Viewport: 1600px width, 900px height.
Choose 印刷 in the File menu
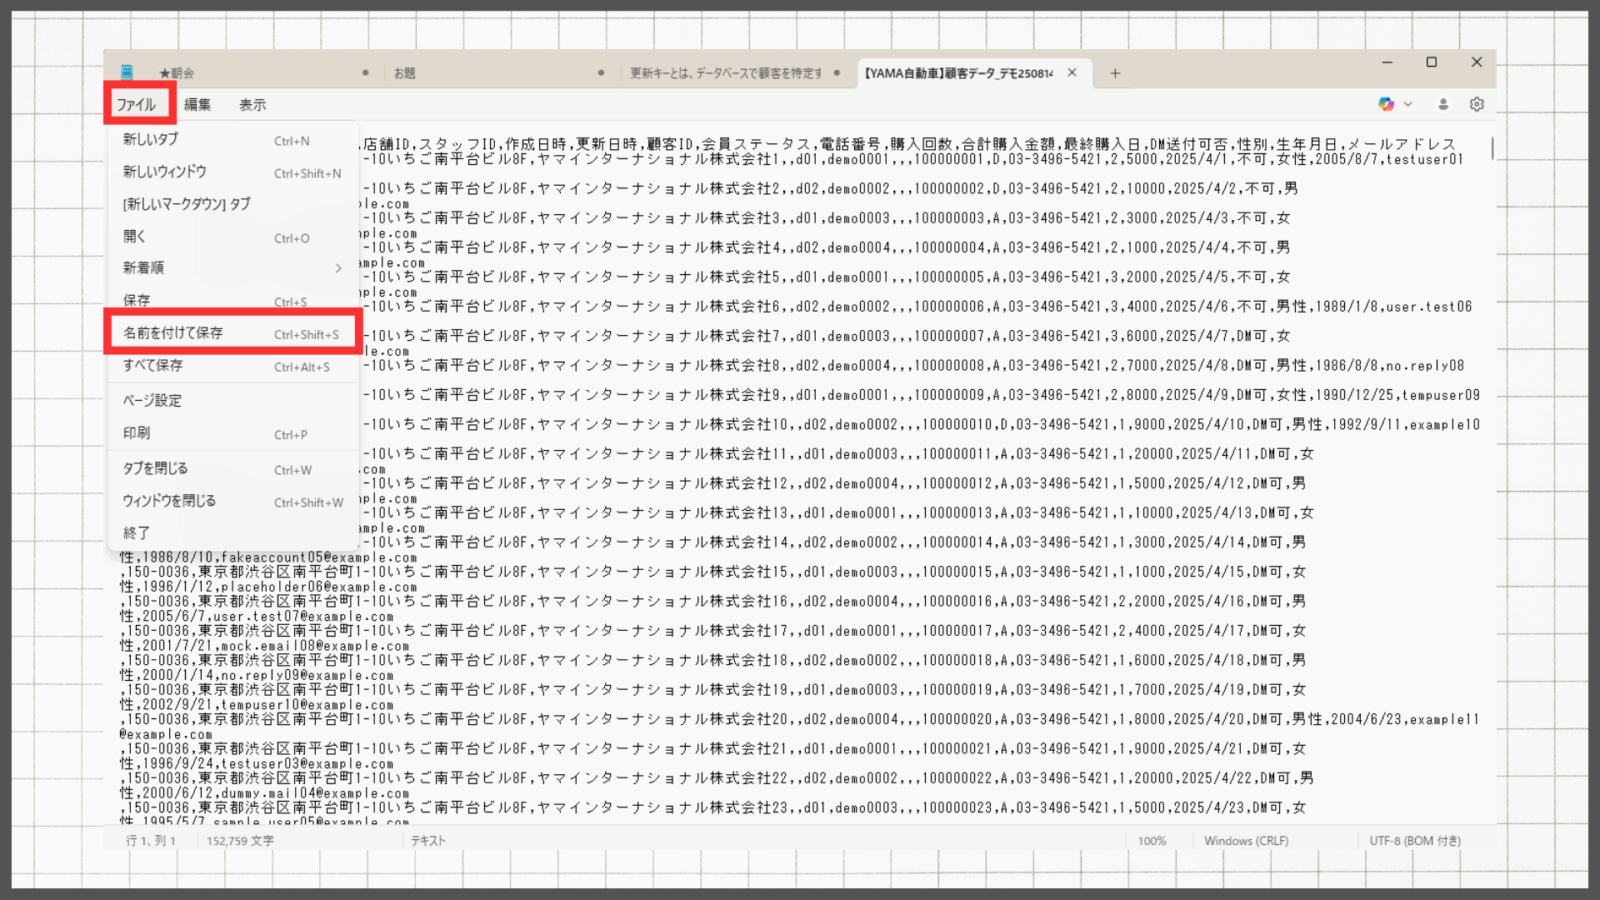137,433
